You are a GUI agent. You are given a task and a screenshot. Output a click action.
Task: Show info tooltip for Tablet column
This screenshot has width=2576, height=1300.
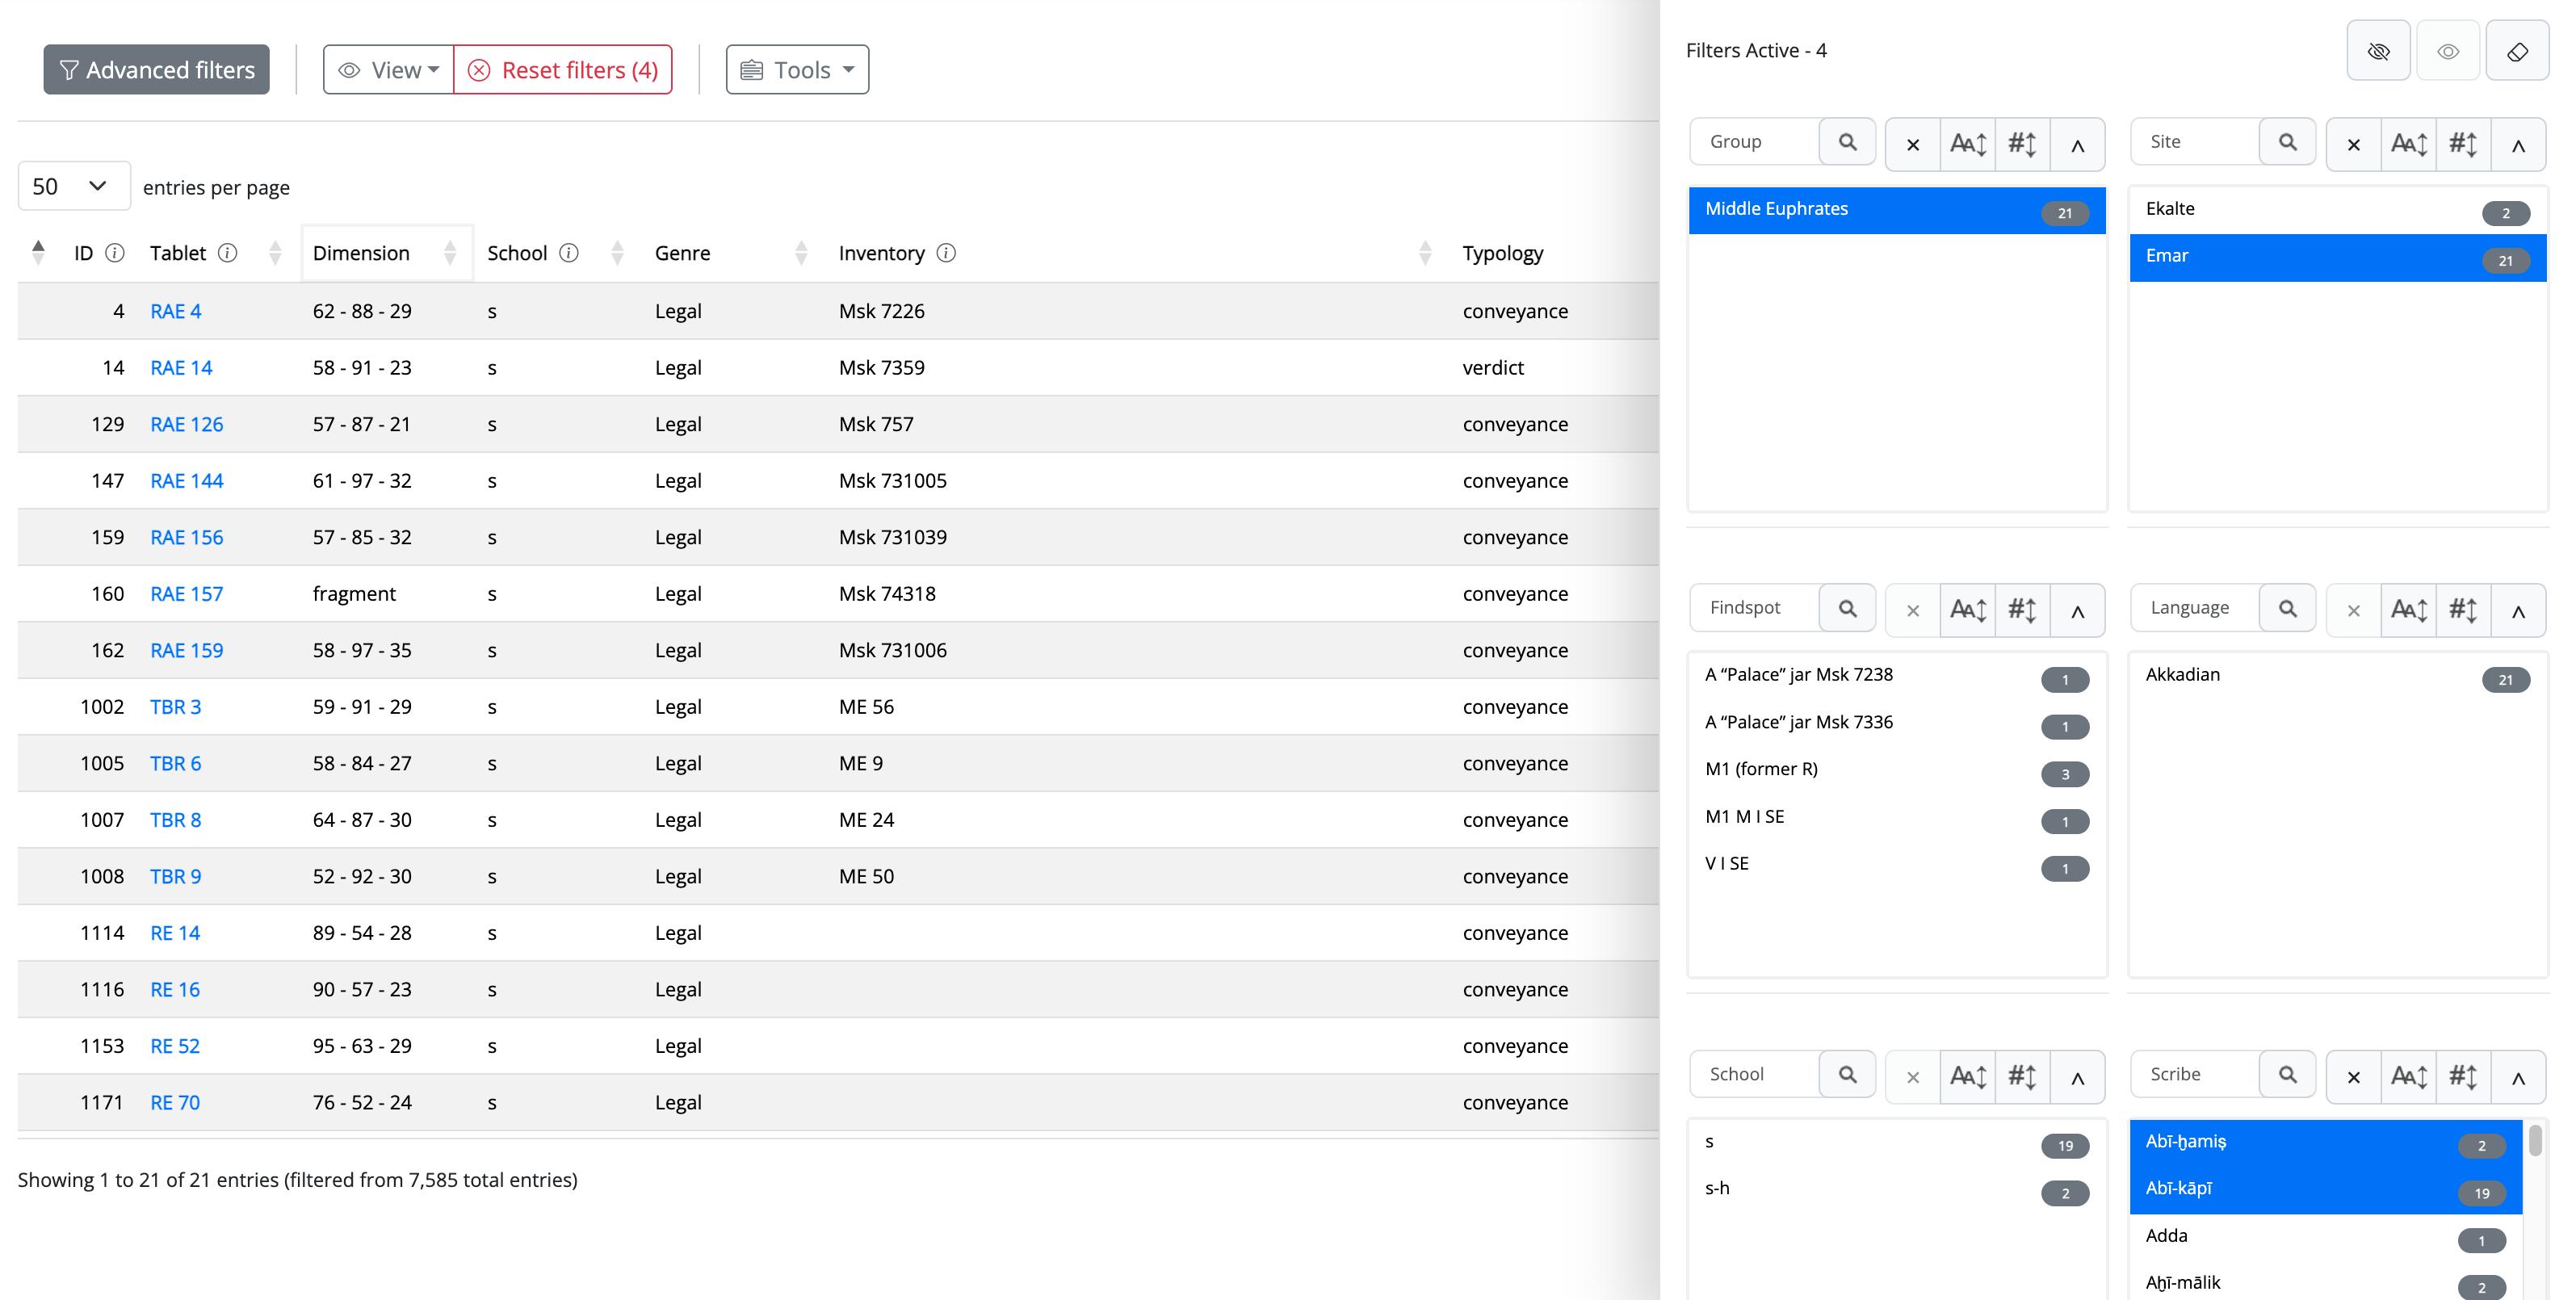[x=228, y=253]
